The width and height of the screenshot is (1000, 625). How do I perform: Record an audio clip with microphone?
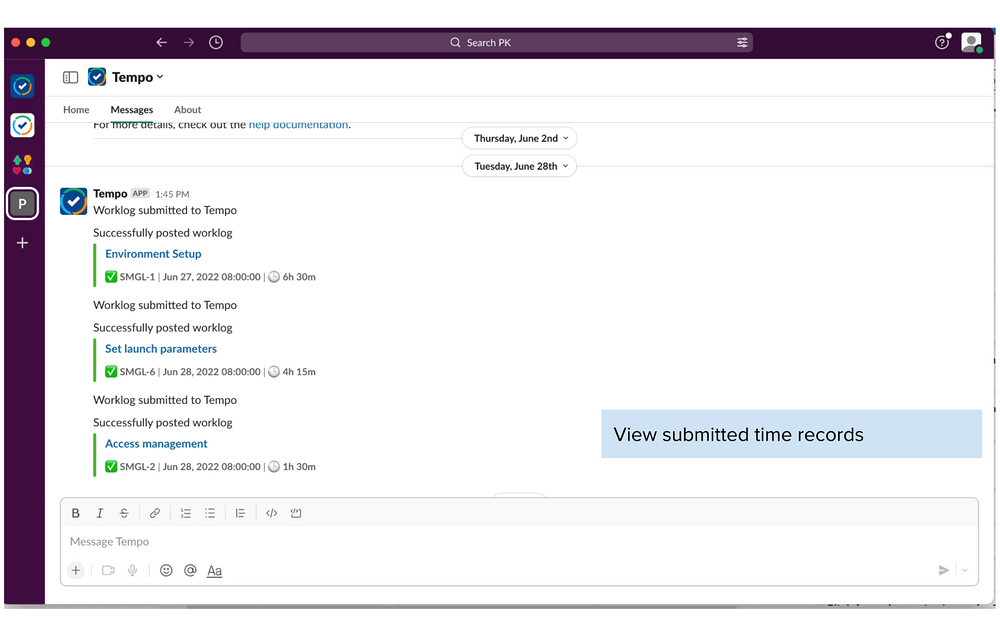pyautogui.click(x=132, y=570)
